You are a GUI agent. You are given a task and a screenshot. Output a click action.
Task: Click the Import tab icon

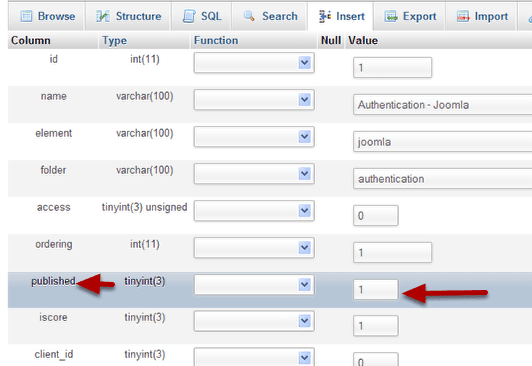coord(463,16)
